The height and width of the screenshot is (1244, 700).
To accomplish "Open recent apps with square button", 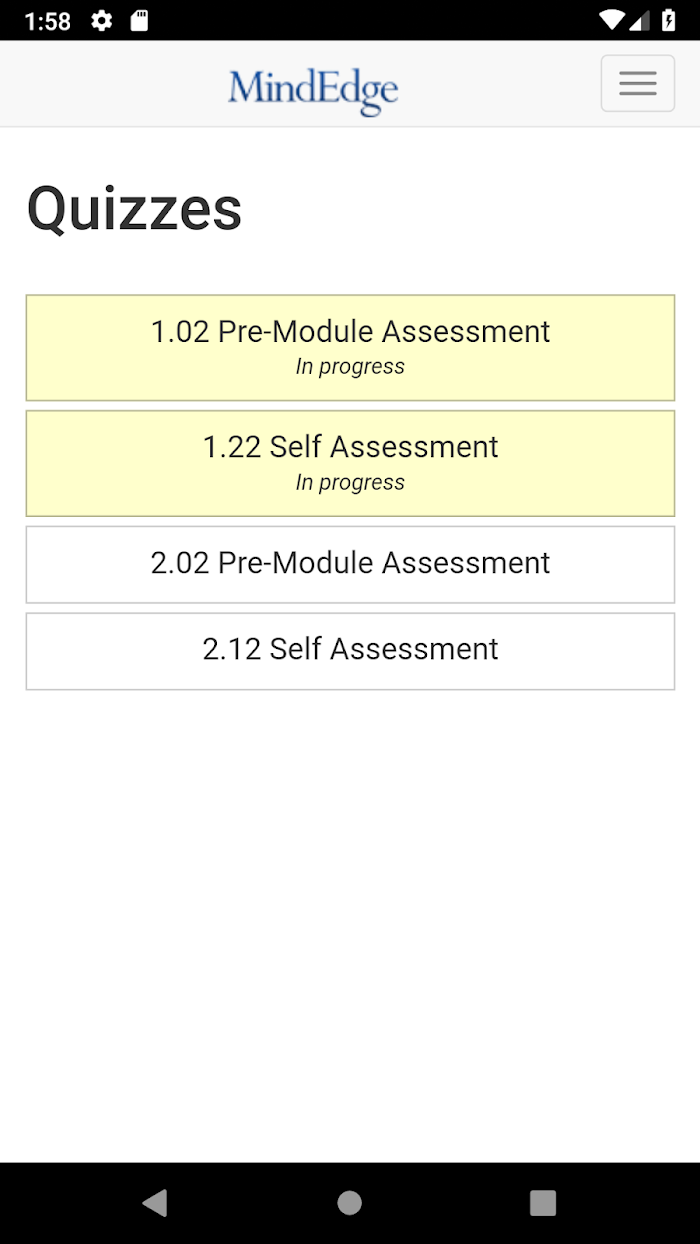I will (x=543, y=1203).
